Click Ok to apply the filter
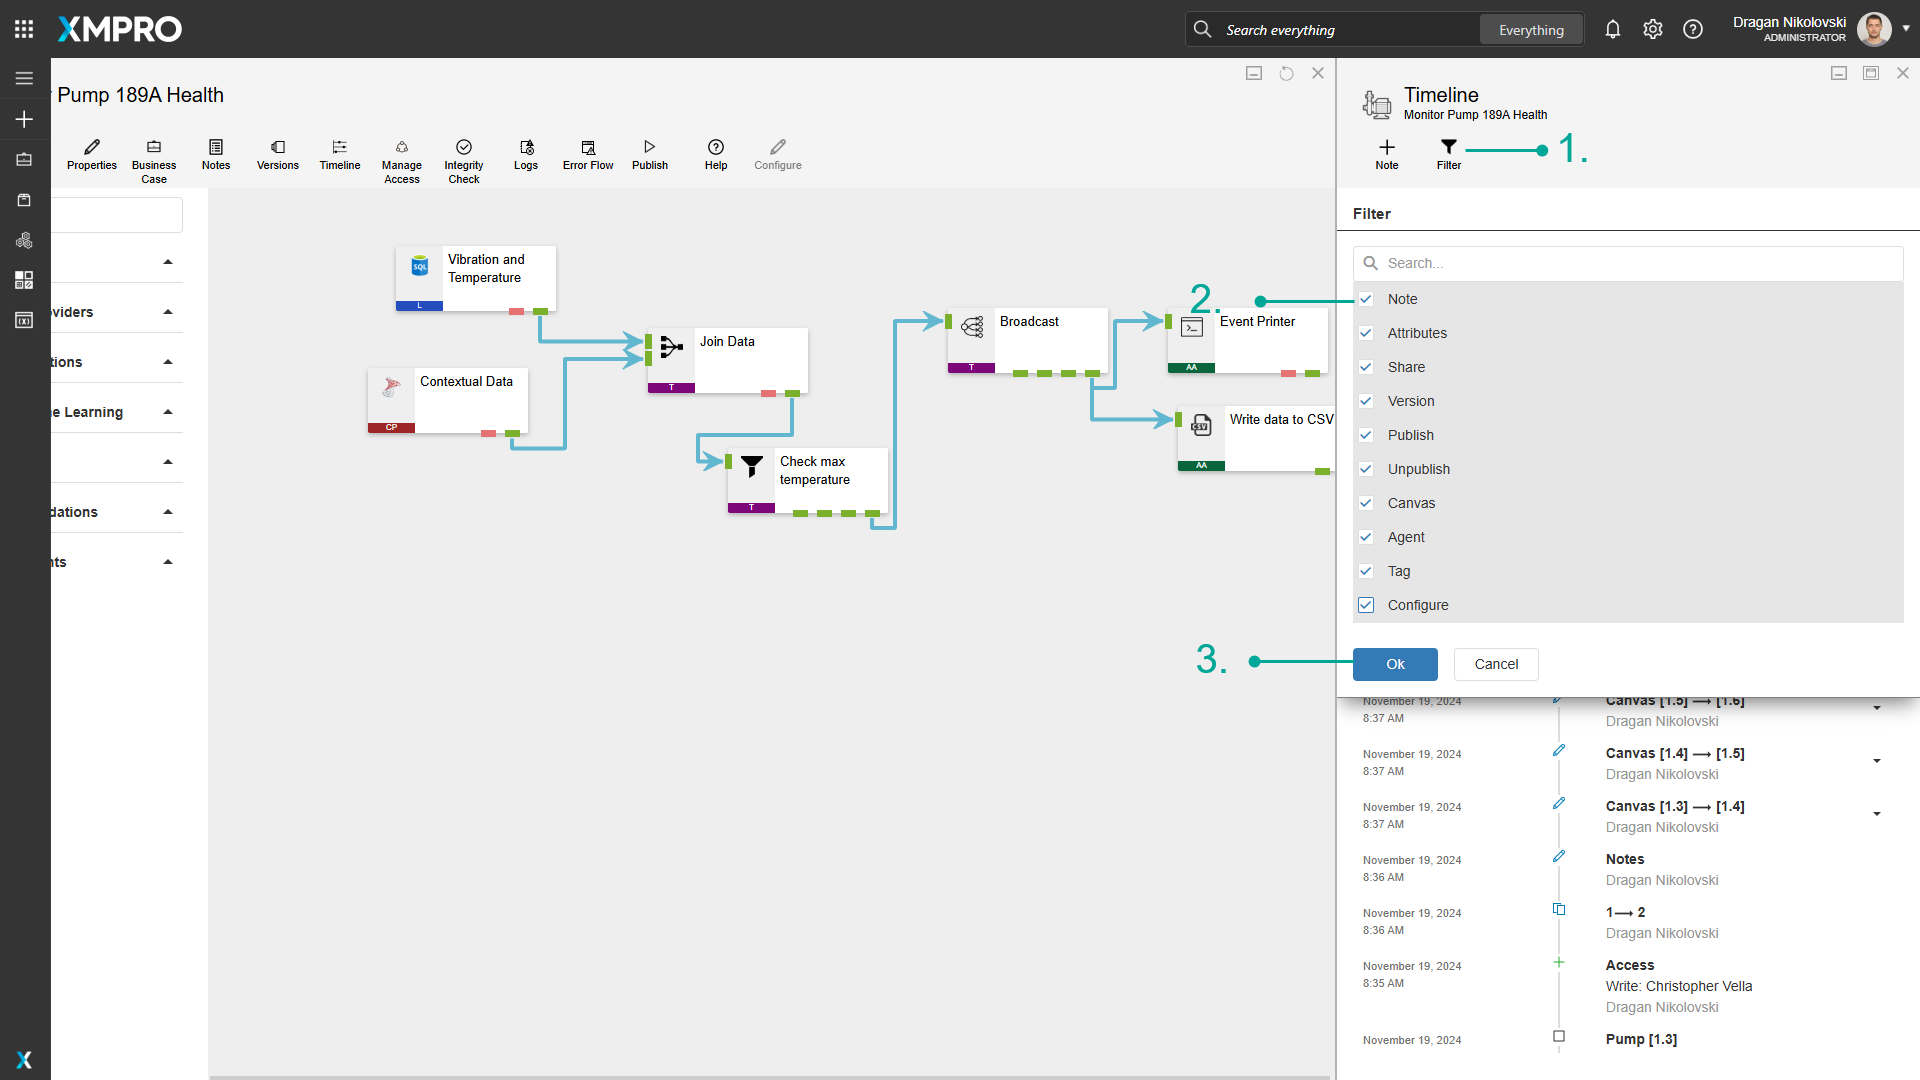1920x1080 pixels. point(1395,664)
